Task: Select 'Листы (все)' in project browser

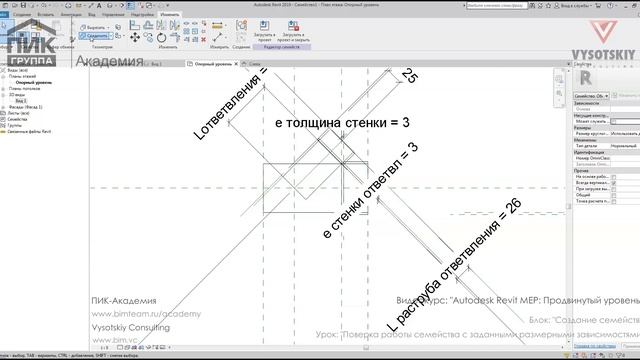Action: pyautogui.click(x=19, y=113)
